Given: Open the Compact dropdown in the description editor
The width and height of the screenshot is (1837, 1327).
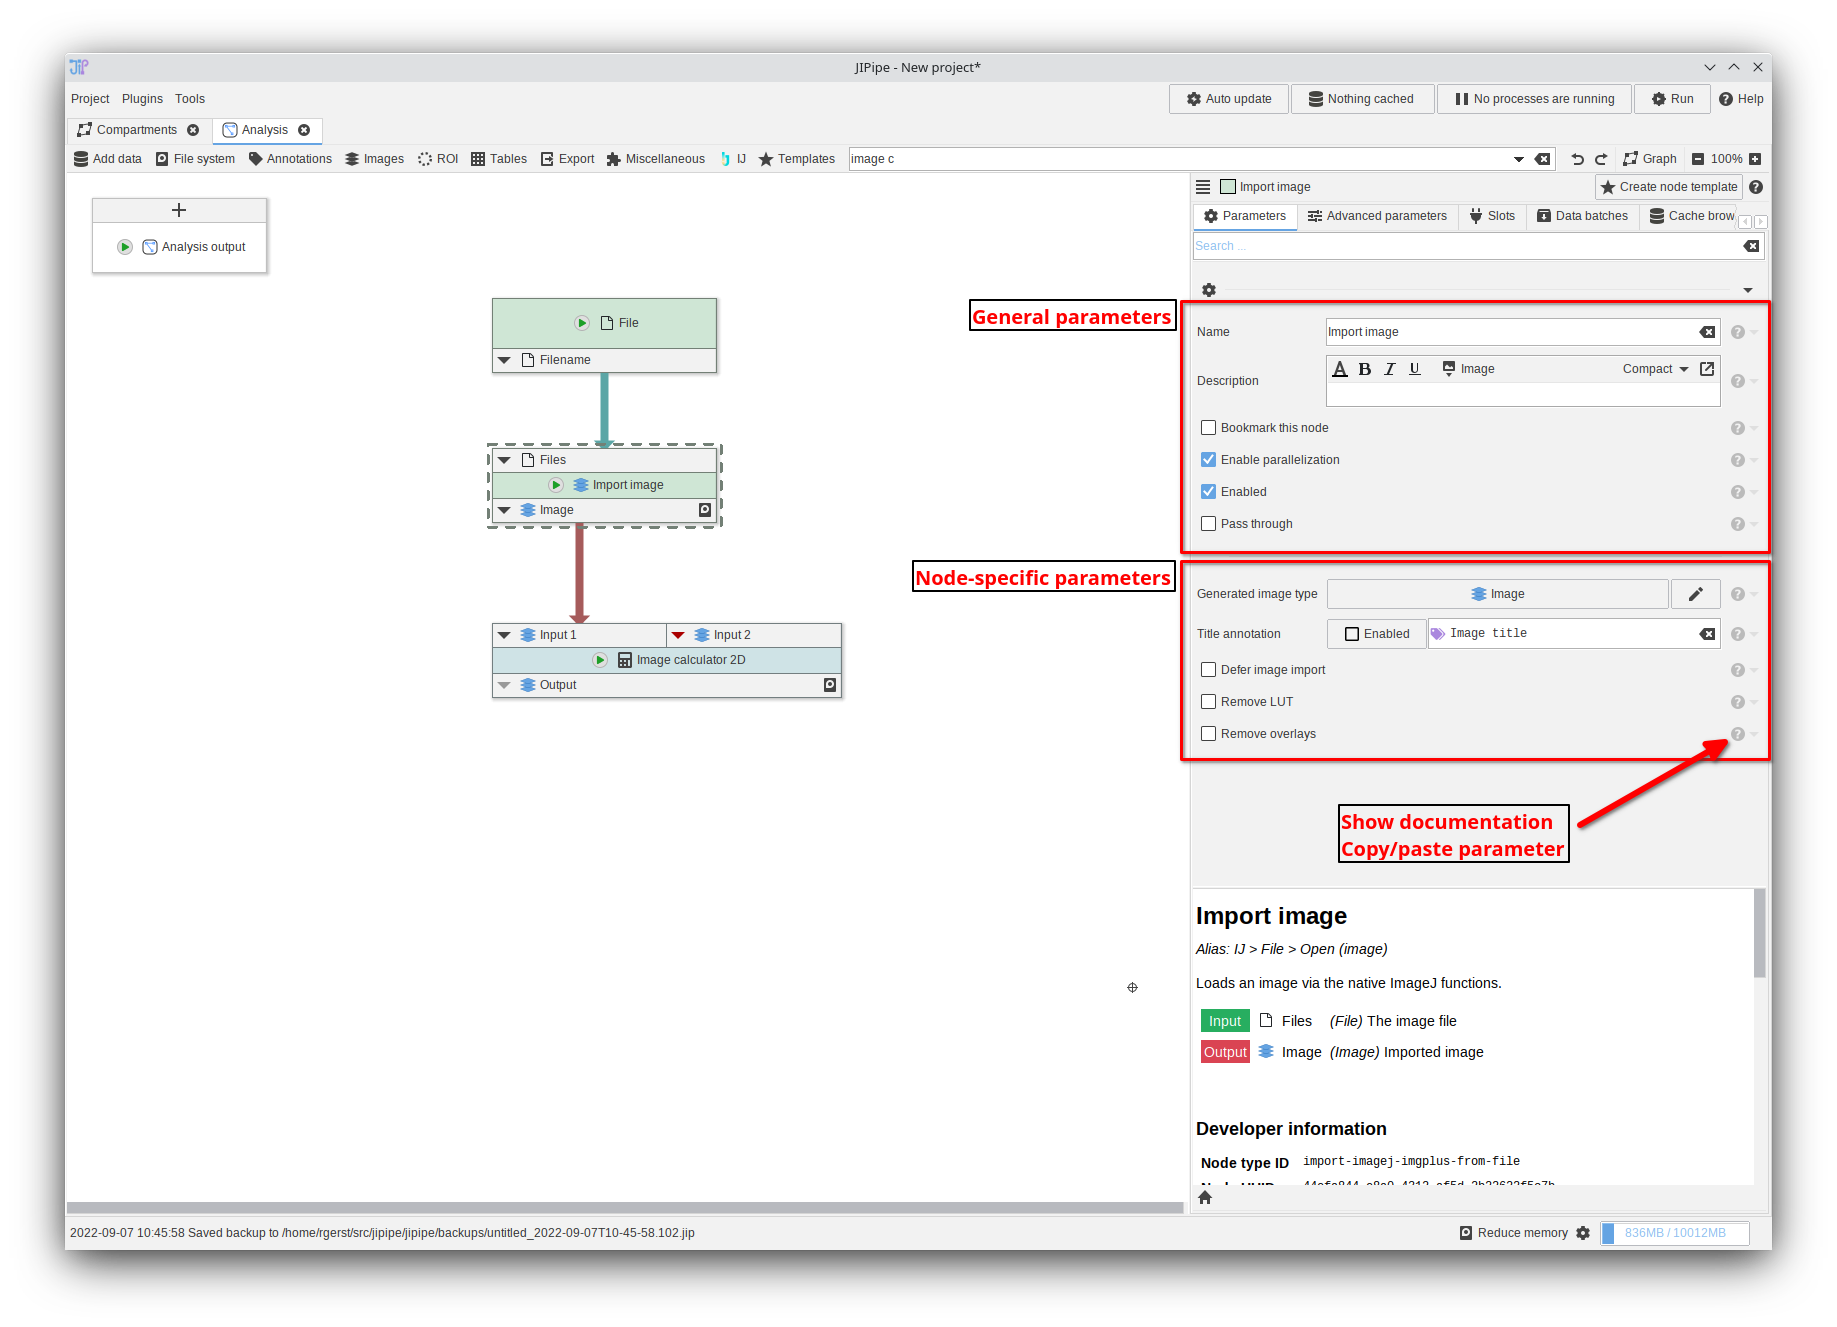Looking at the screenshot, I should 1652,368.
